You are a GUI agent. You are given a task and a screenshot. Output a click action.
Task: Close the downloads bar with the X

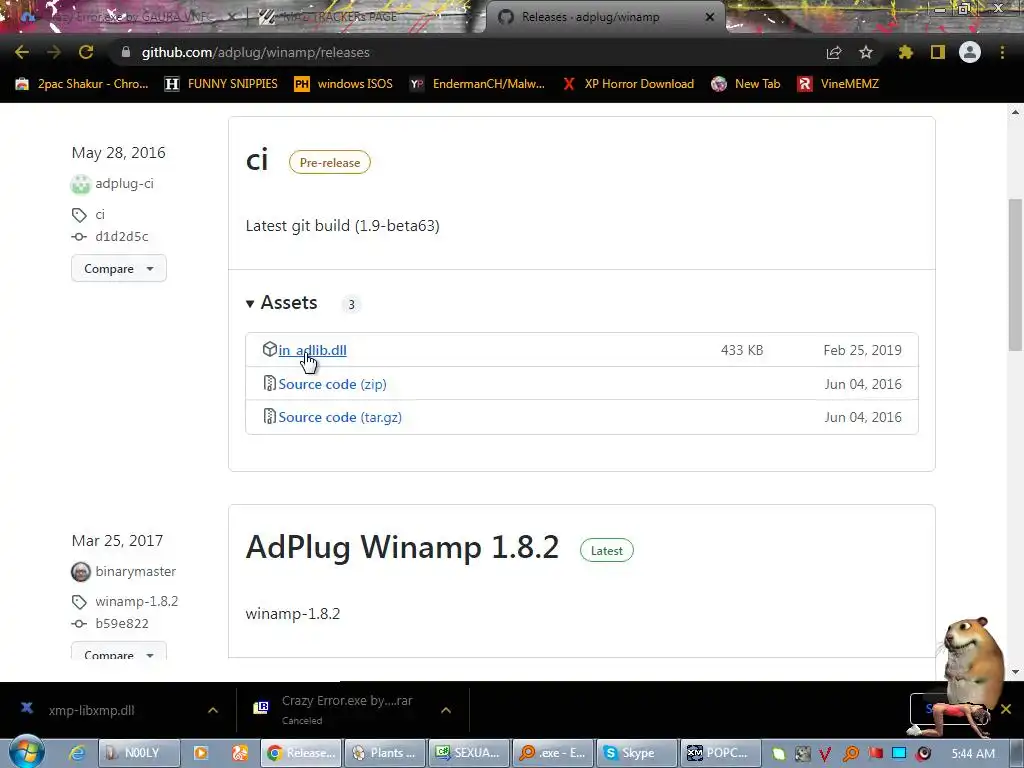pyautogui.click(x=1006, y=709)
